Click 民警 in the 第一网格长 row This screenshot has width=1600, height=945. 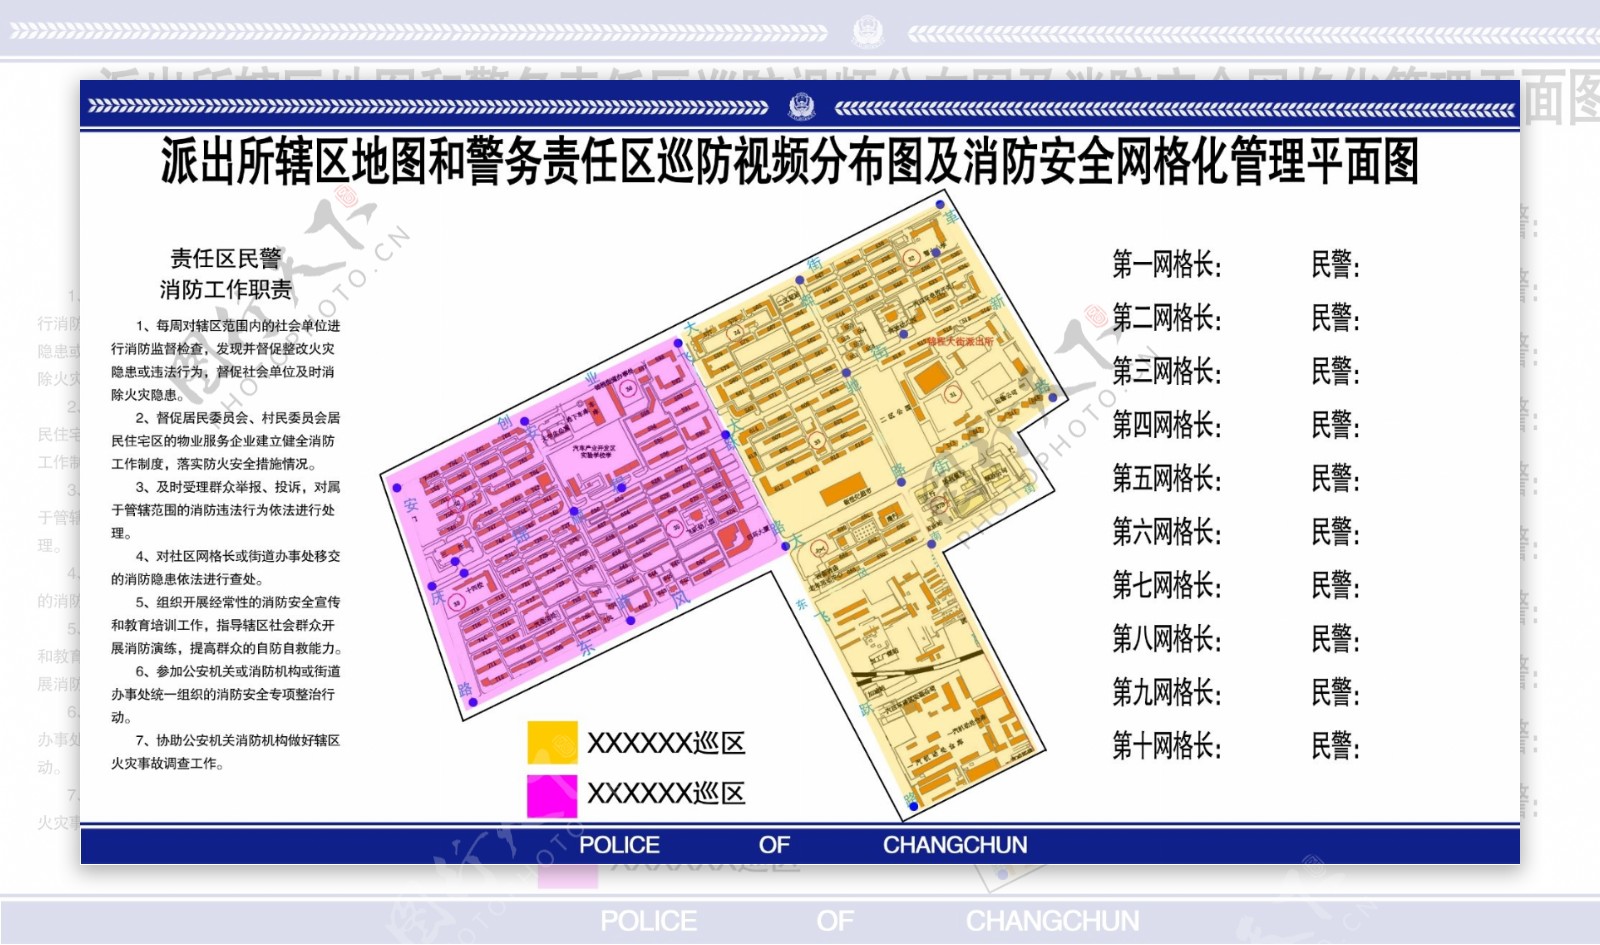(x=1336, y=265)
